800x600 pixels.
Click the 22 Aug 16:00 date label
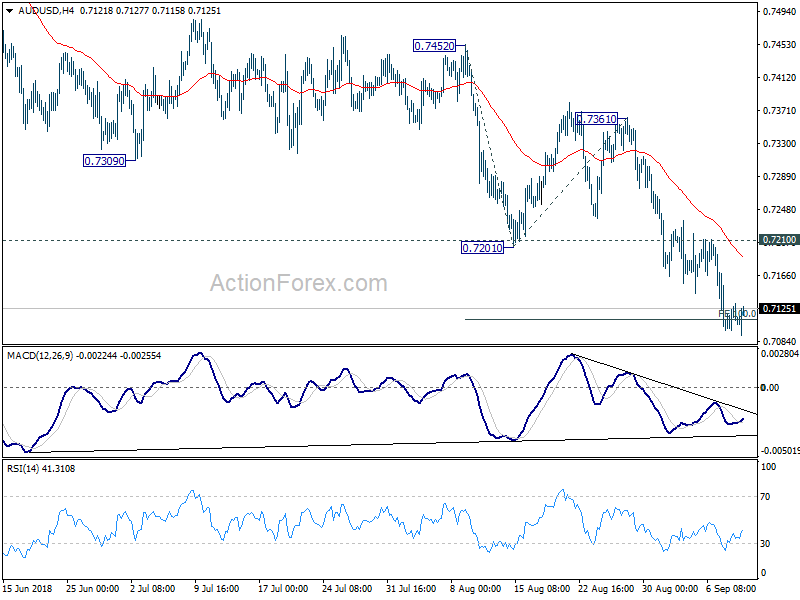pyautogui.click(x=606, y=588)
